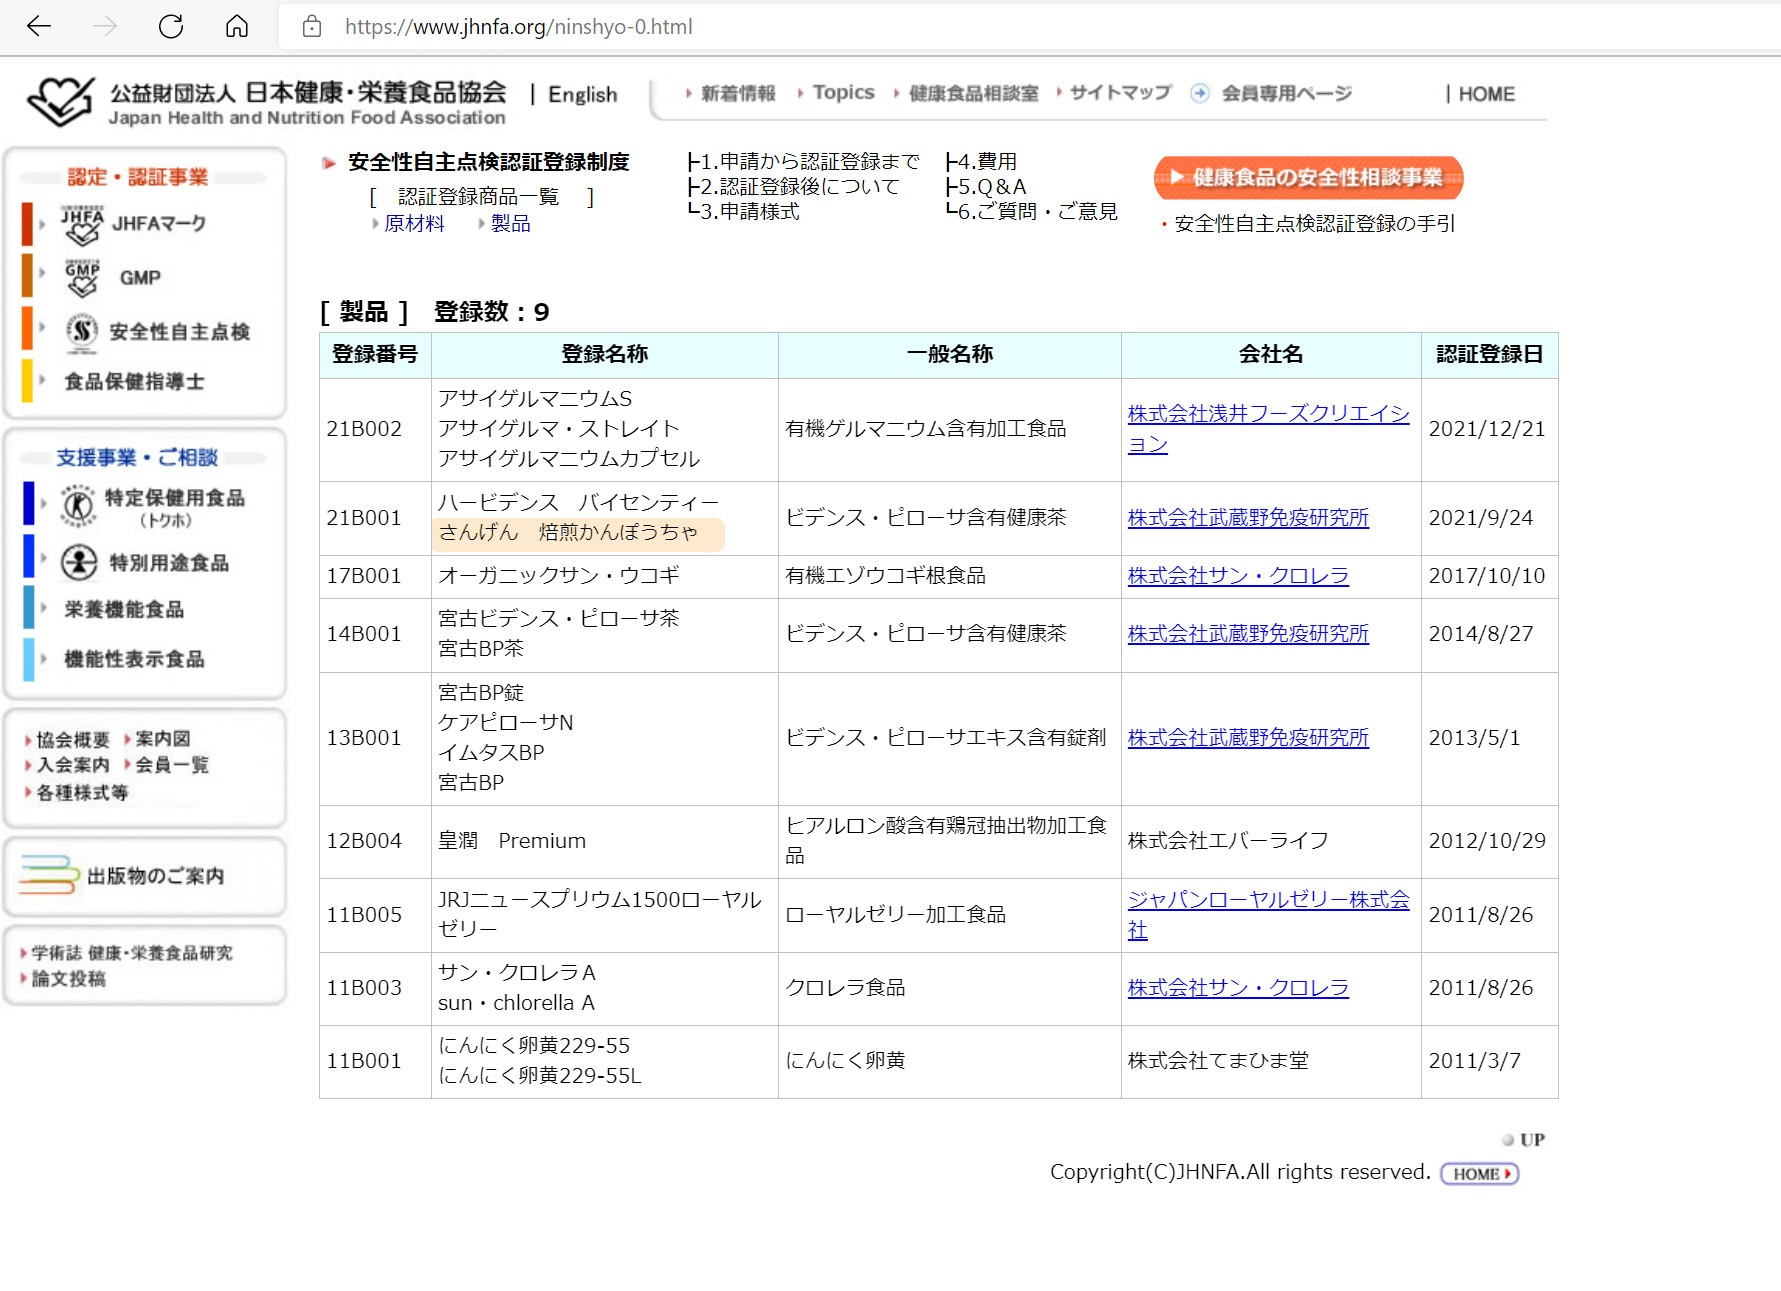The width and height of the screenshot is (1781, 1291).
Task: Open 株式会社武蔵野免疫研究所 link in row 21B001
Action: 1248,518
